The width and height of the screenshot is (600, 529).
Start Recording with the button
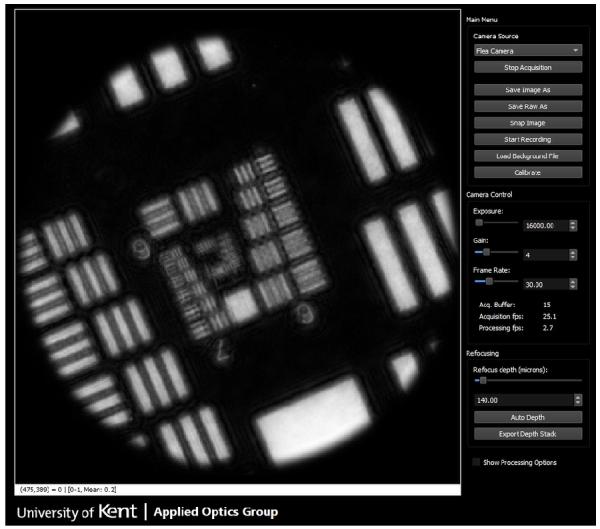(x=526, y=139)
